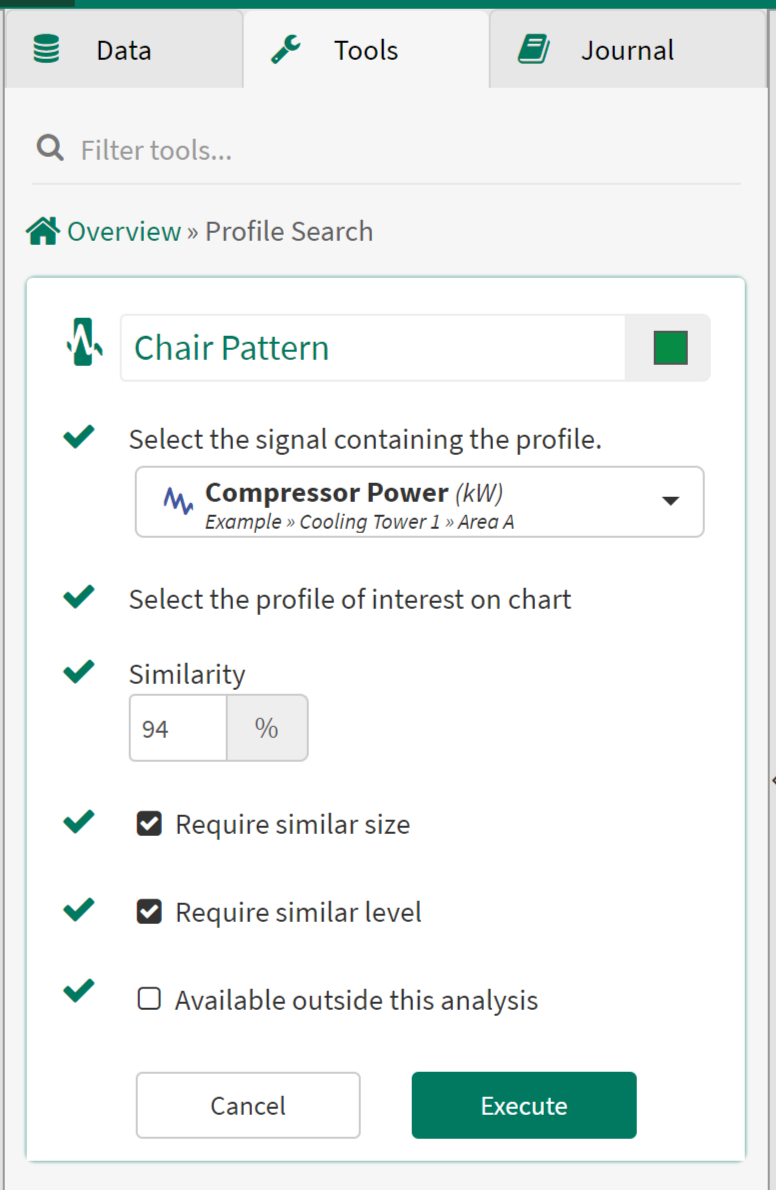Click the Similarity percentage input field
The image size is (776, 1190).
click(178, 729)
